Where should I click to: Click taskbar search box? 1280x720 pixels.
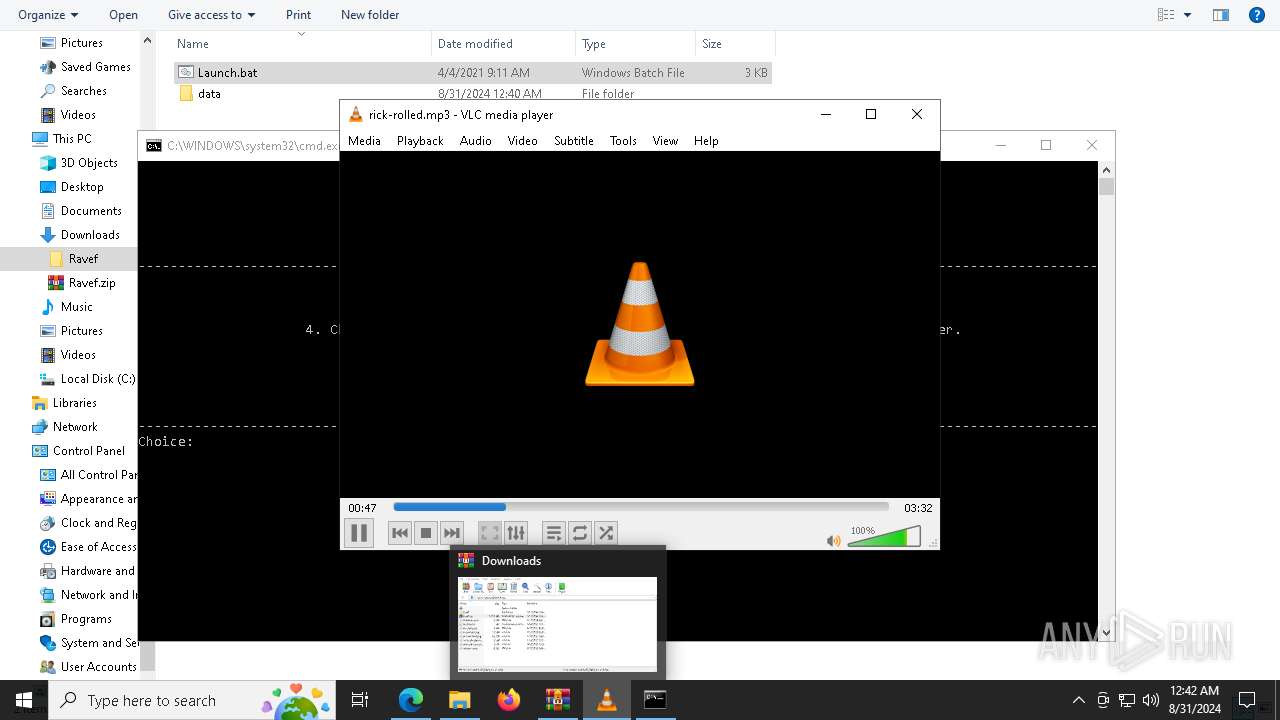click(192, 700)
